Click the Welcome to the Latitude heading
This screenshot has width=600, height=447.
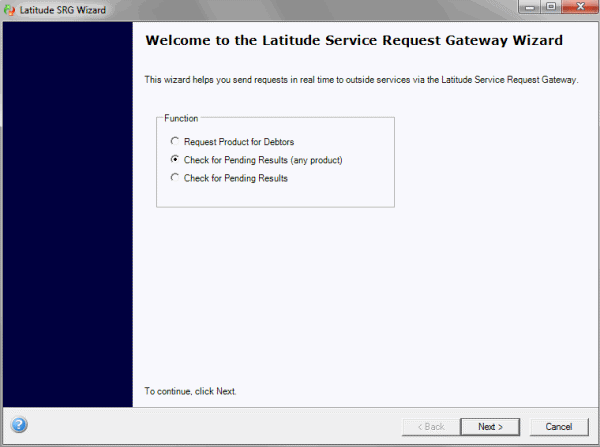(354, 40)
